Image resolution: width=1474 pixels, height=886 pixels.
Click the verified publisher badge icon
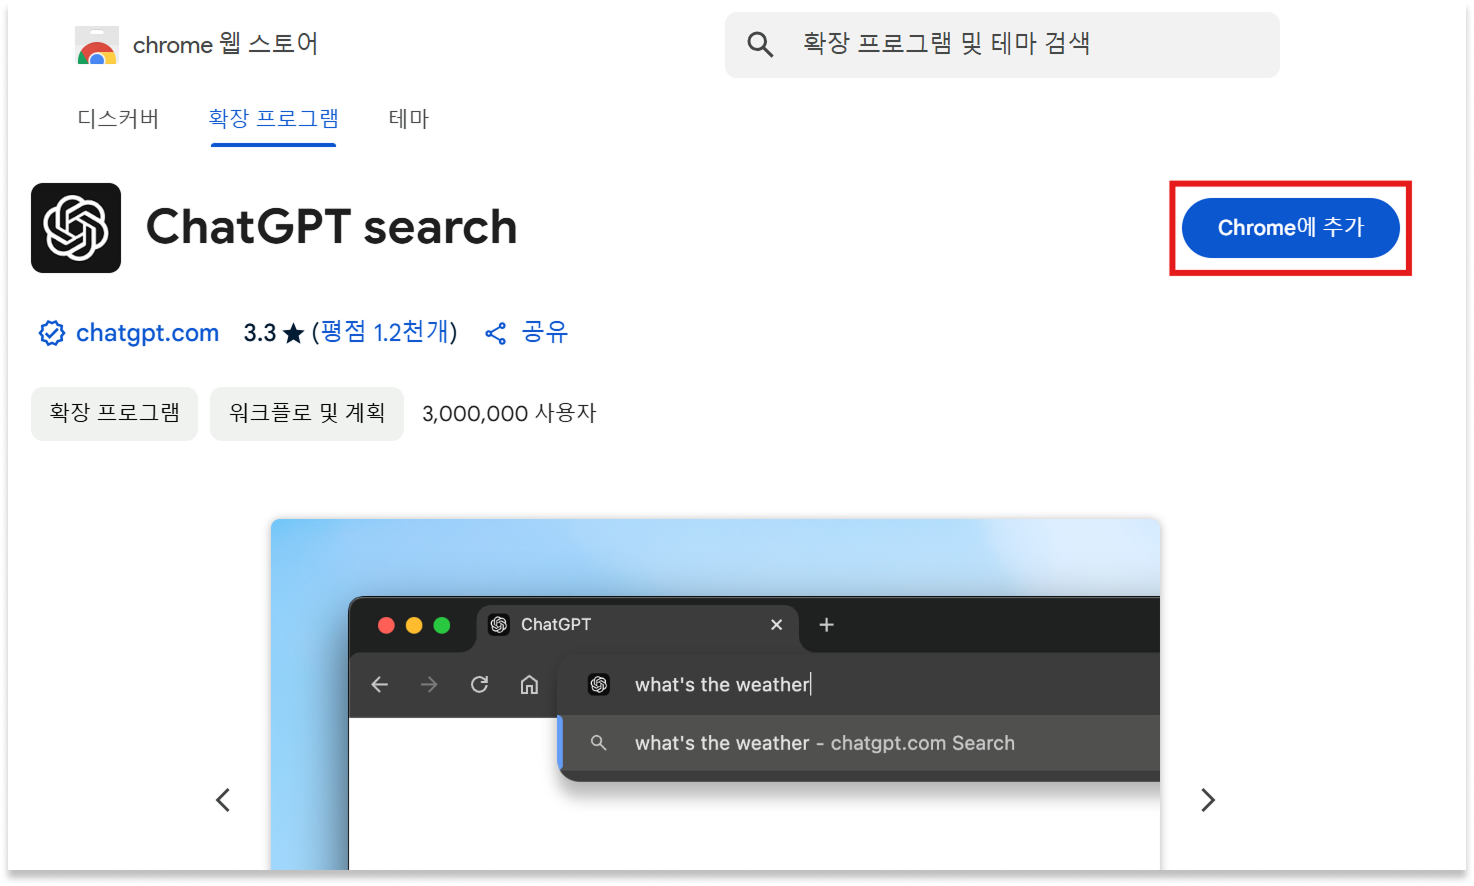(52, 333)
